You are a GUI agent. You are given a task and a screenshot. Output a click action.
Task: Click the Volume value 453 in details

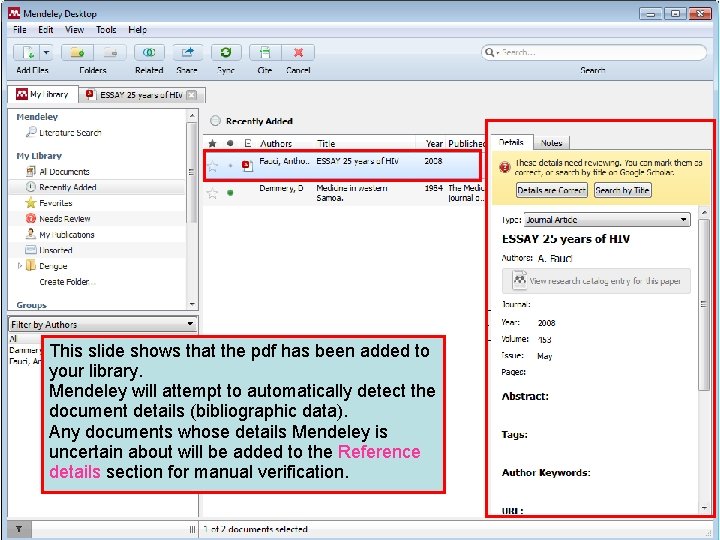tap(544, 339)
